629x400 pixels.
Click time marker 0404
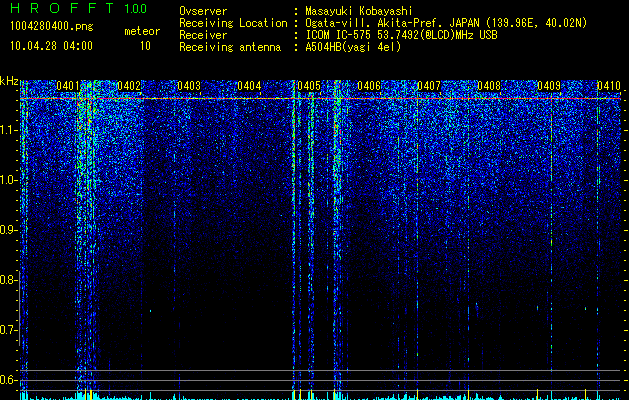coord(249,85)
